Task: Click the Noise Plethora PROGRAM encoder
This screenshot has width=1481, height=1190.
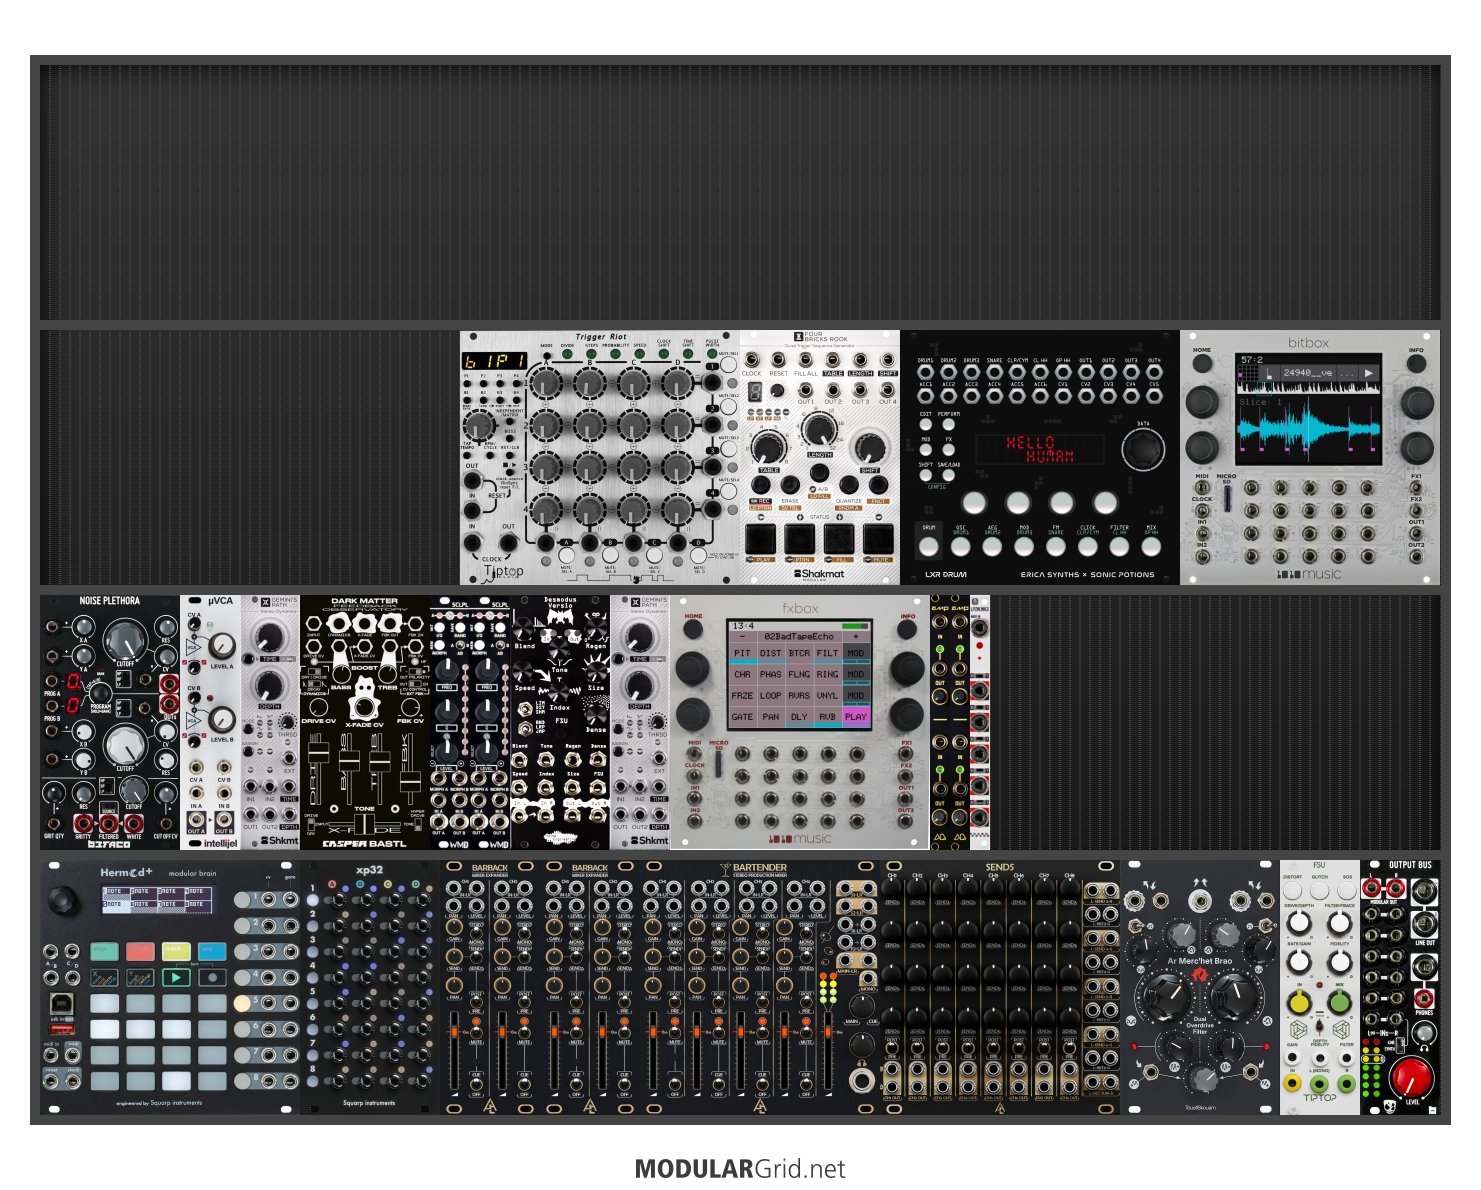Action: pos(101,693)
